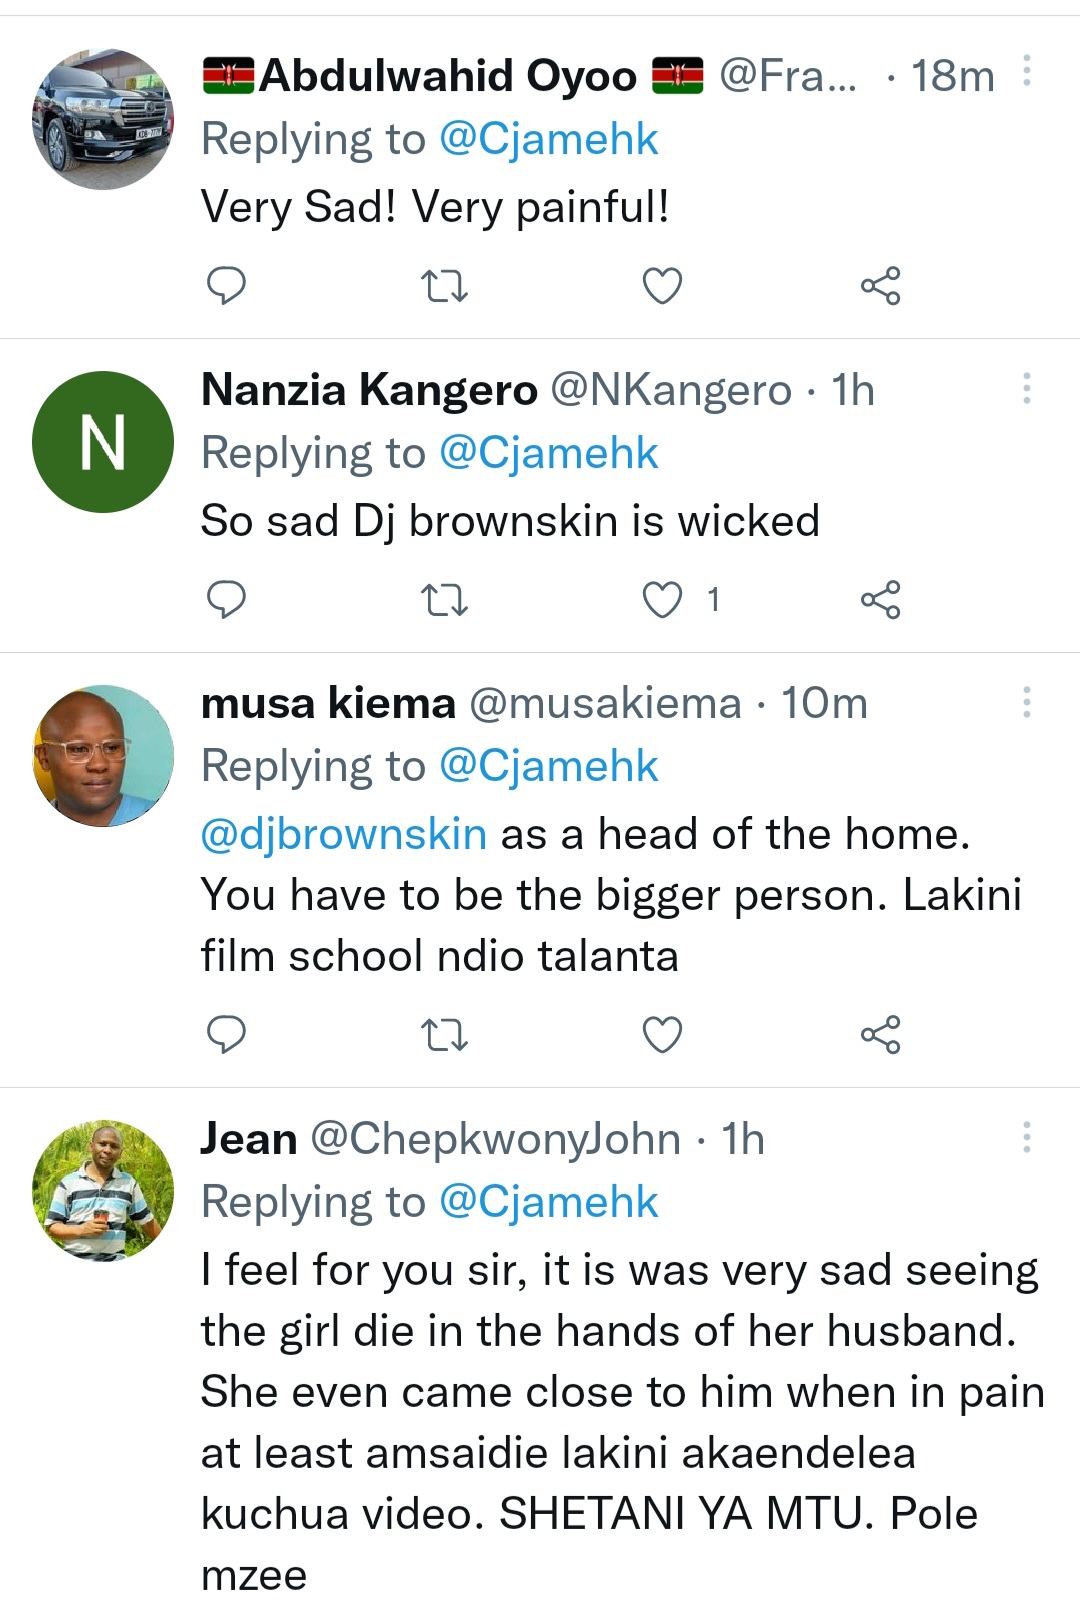This screenshot has height=1609, width=1080.
Task: Retweet musa kiema's film school tweet
Action: 444,1034
